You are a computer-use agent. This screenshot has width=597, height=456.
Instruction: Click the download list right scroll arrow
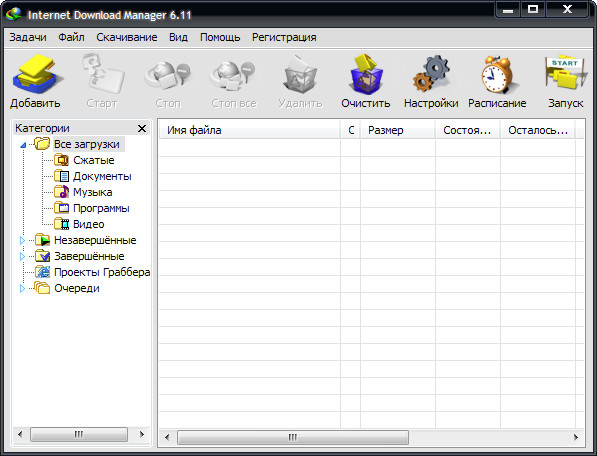click(576, 437)
